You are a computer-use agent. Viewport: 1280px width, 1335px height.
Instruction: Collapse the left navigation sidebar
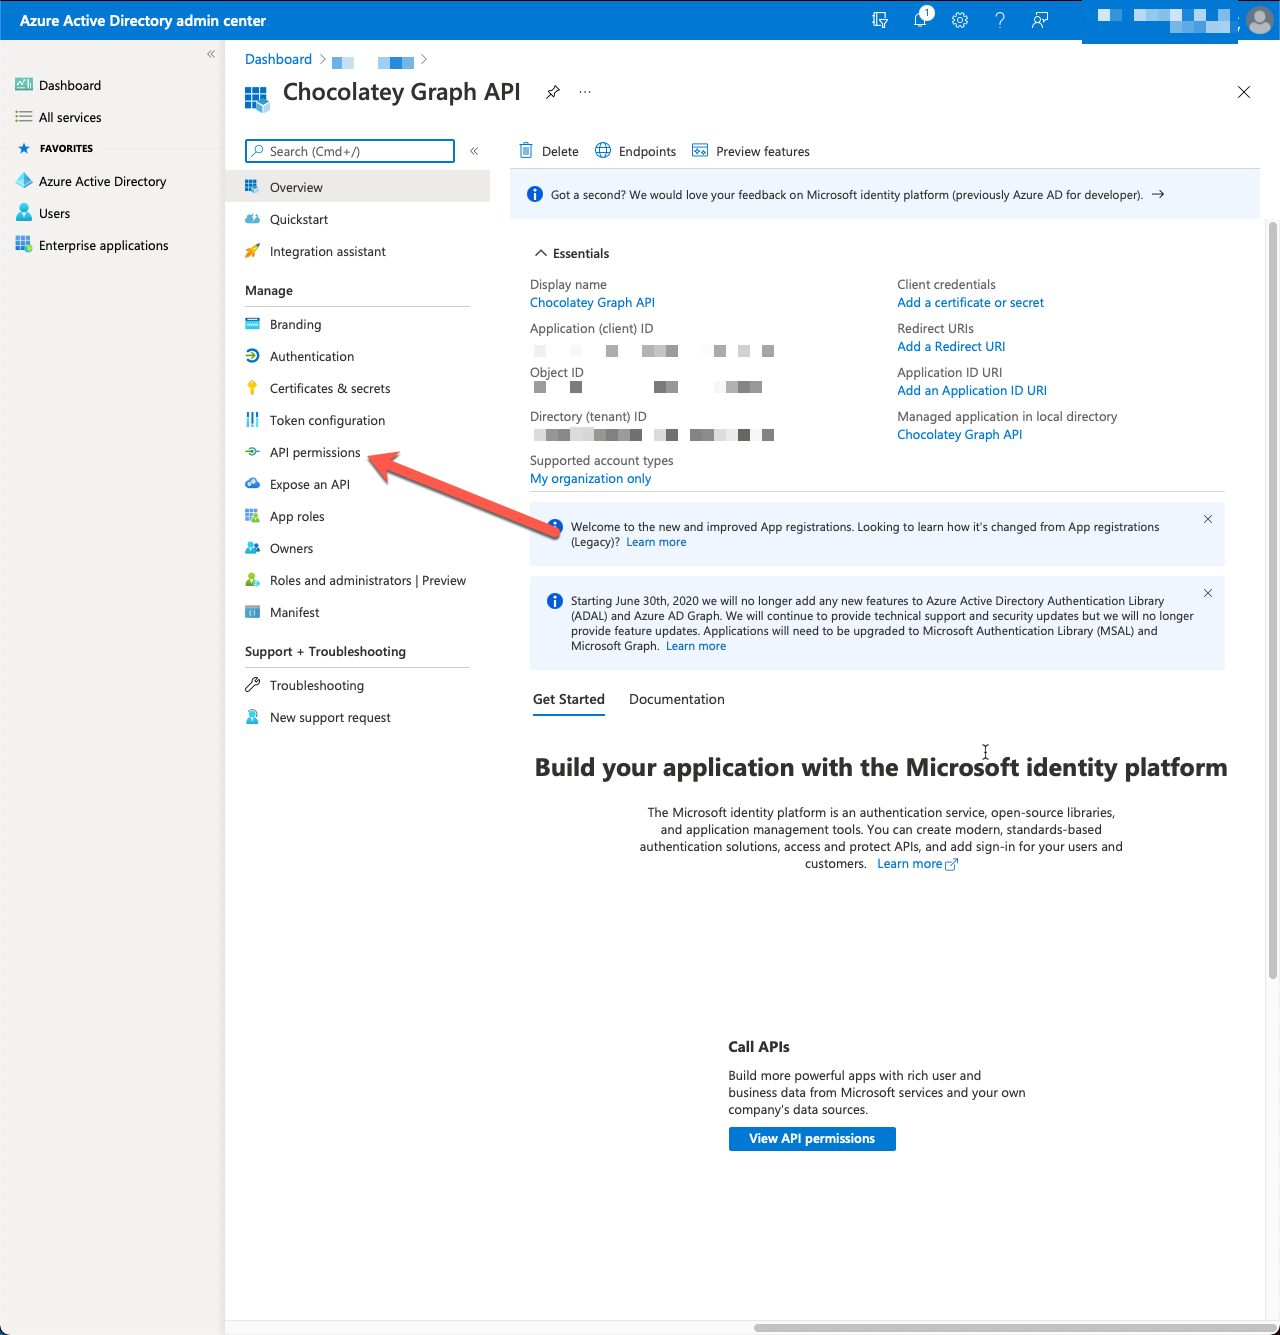coord(211,54)
